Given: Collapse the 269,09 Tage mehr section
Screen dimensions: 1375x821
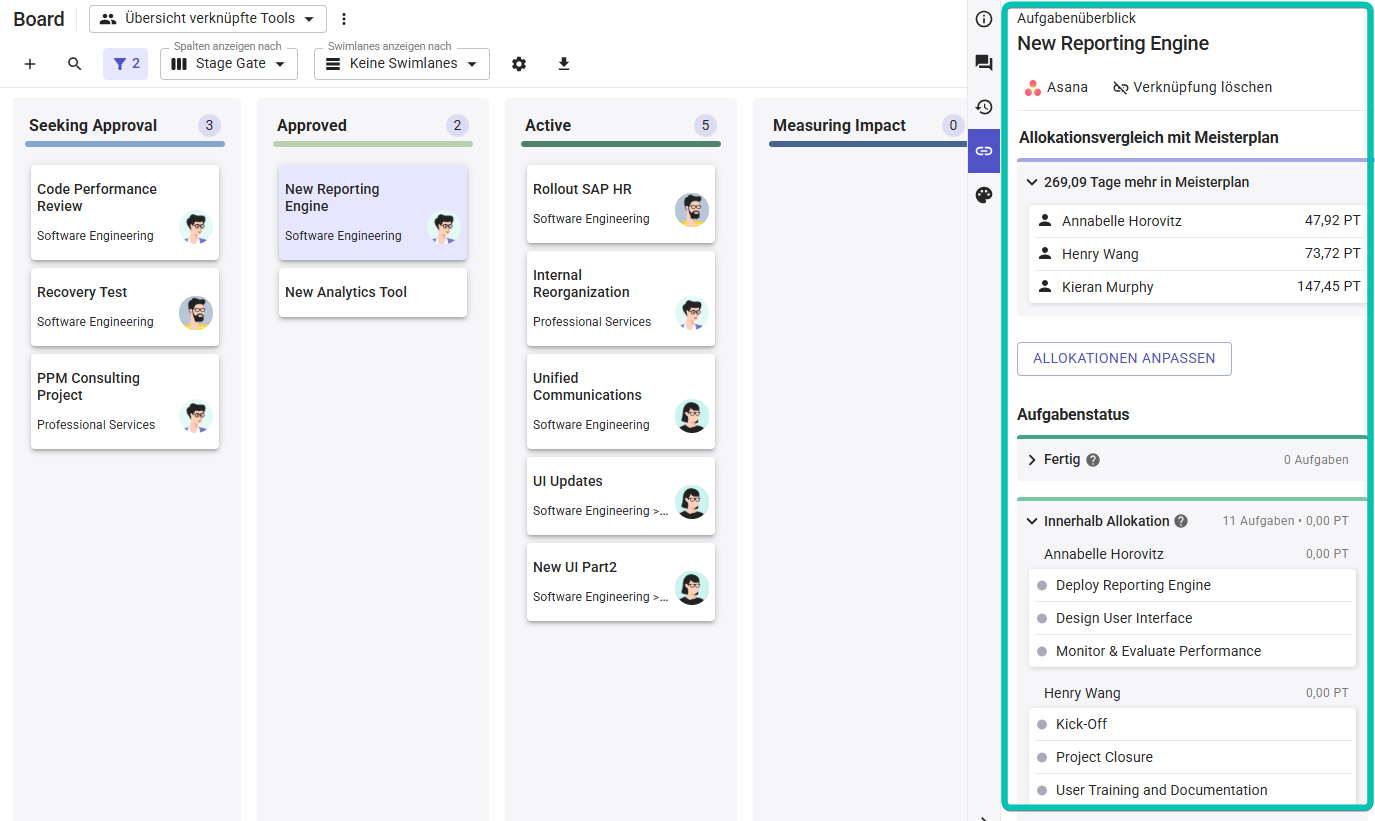Looking at the screenshot, I should coord(1032,182).
